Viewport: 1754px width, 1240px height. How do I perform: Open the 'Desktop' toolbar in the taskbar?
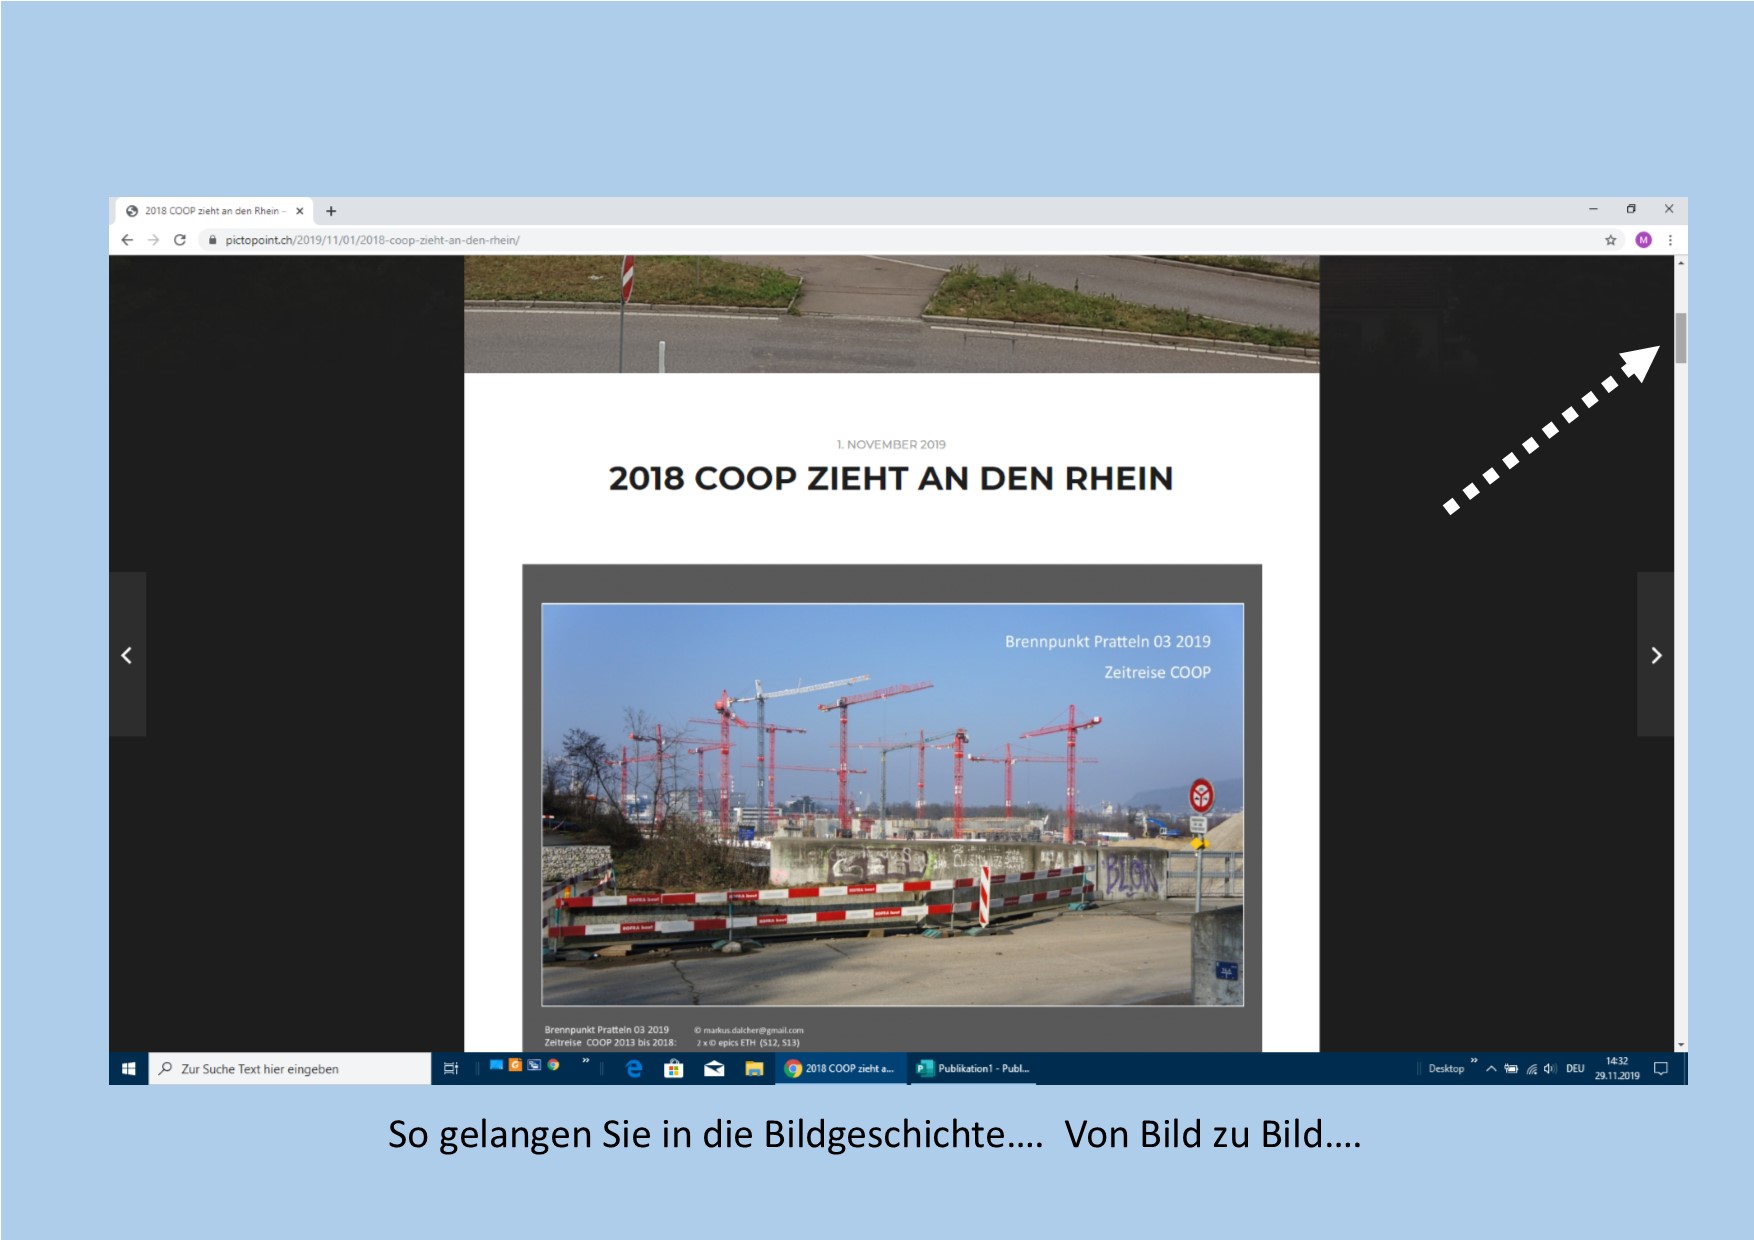point(1446,1069)
